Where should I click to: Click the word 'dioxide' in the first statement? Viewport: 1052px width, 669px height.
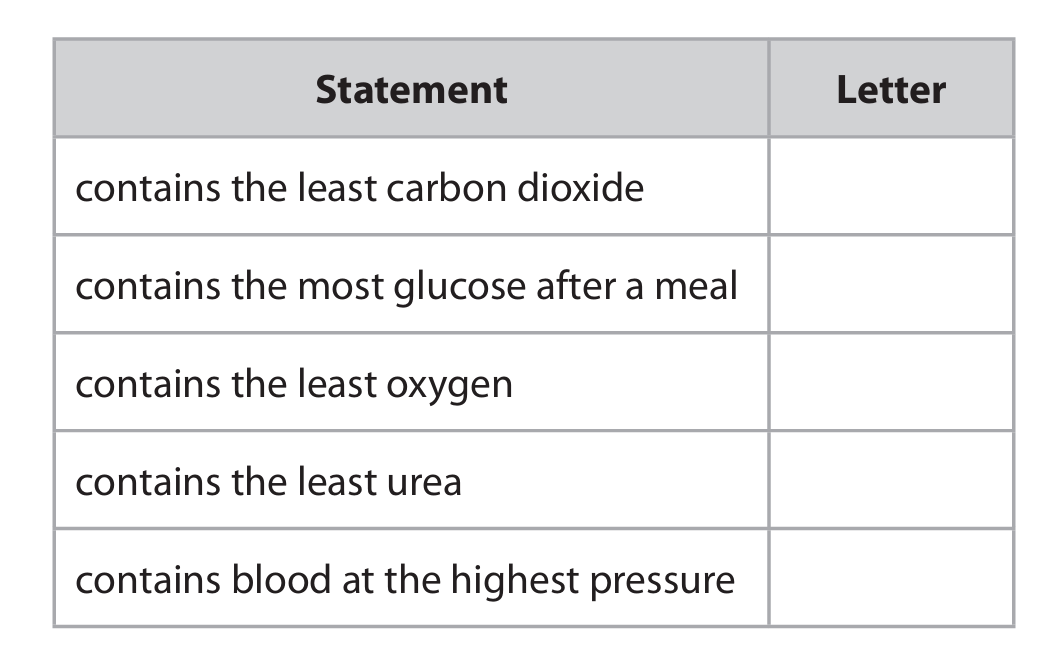(582, 188)
